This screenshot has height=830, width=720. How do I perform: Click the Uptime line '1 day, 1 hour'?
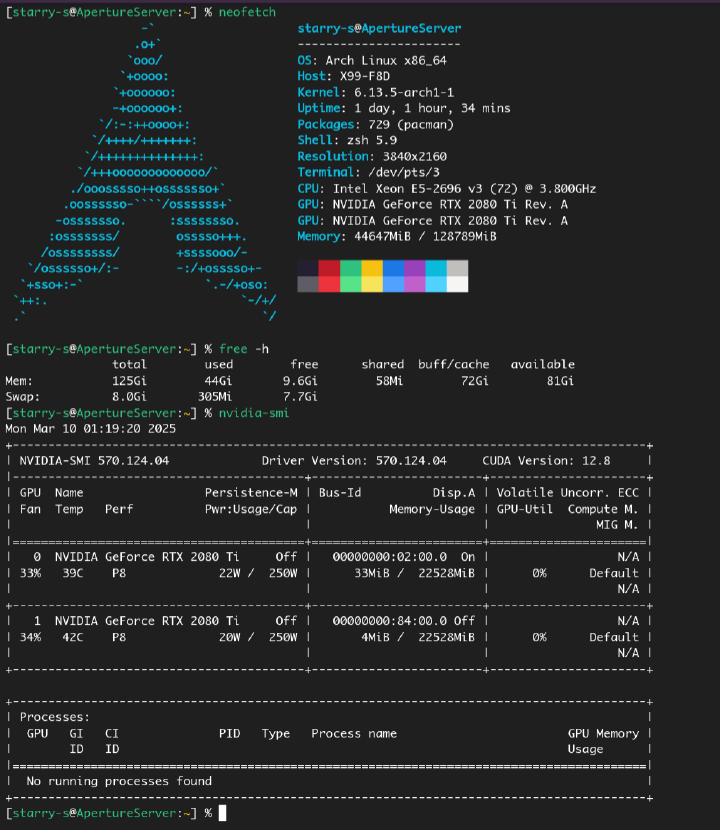pos(404,109)
